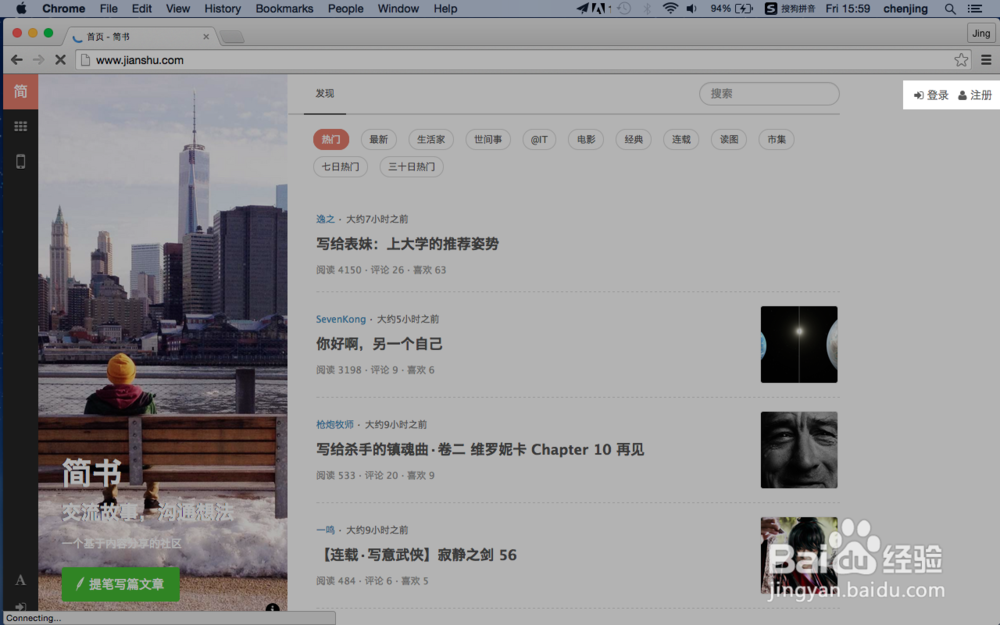Open Chrome's hamburger menu icon
The image size is (1000, 625).
point(988,59)
